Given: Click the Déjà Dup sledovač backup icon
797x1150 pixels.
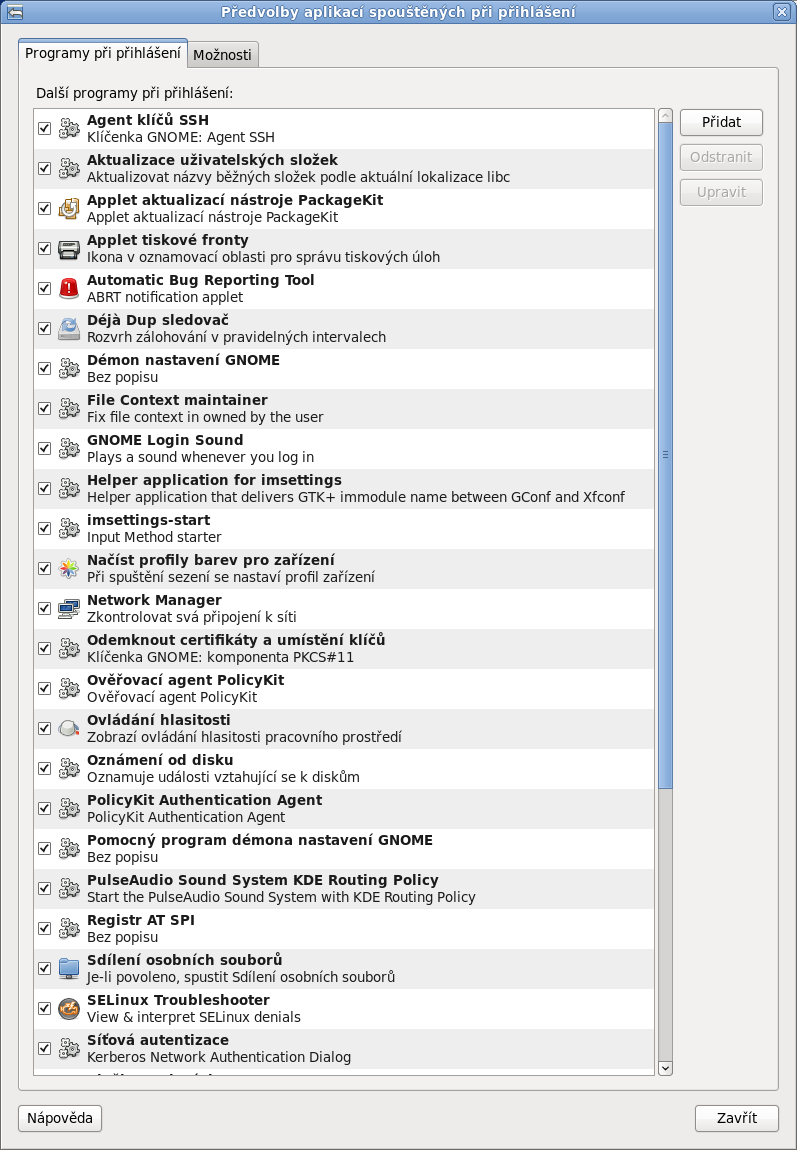Looking at the screenshot, I should point(69,329).
